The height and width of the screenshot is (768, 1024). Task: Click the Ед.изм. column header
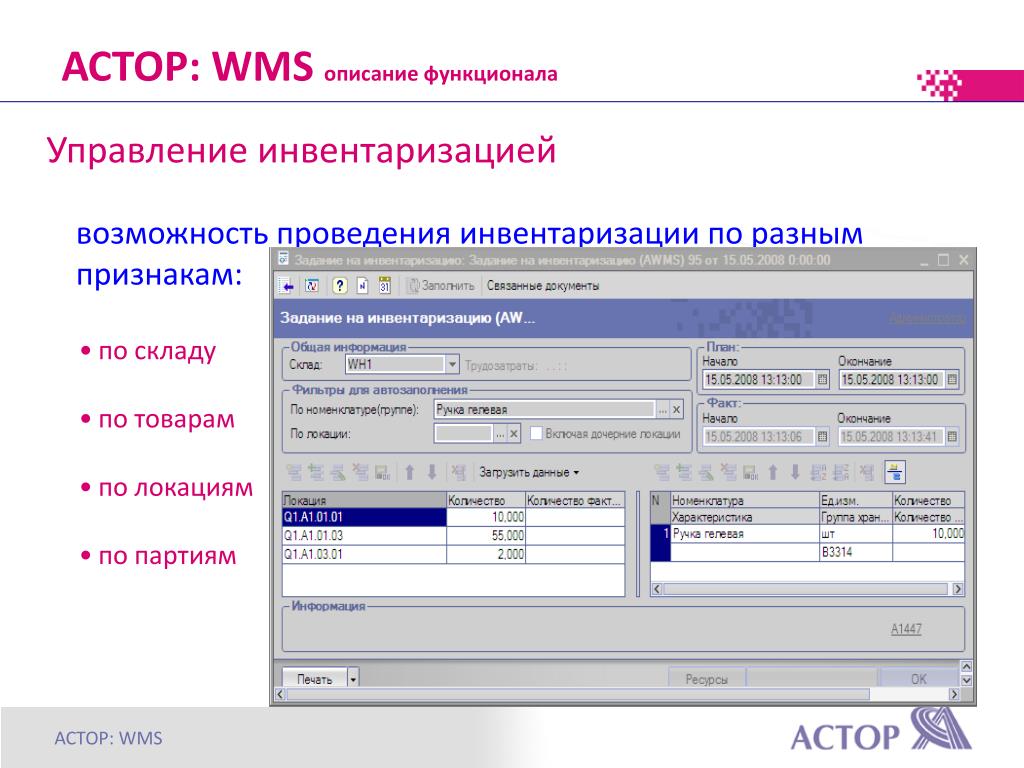pos(856,500)
